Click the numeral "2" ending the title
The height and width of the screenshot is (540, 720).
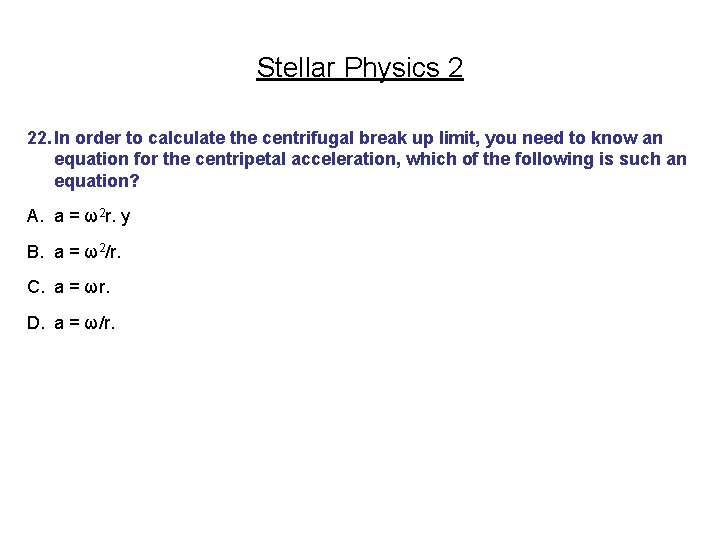(x=455, y=68)
